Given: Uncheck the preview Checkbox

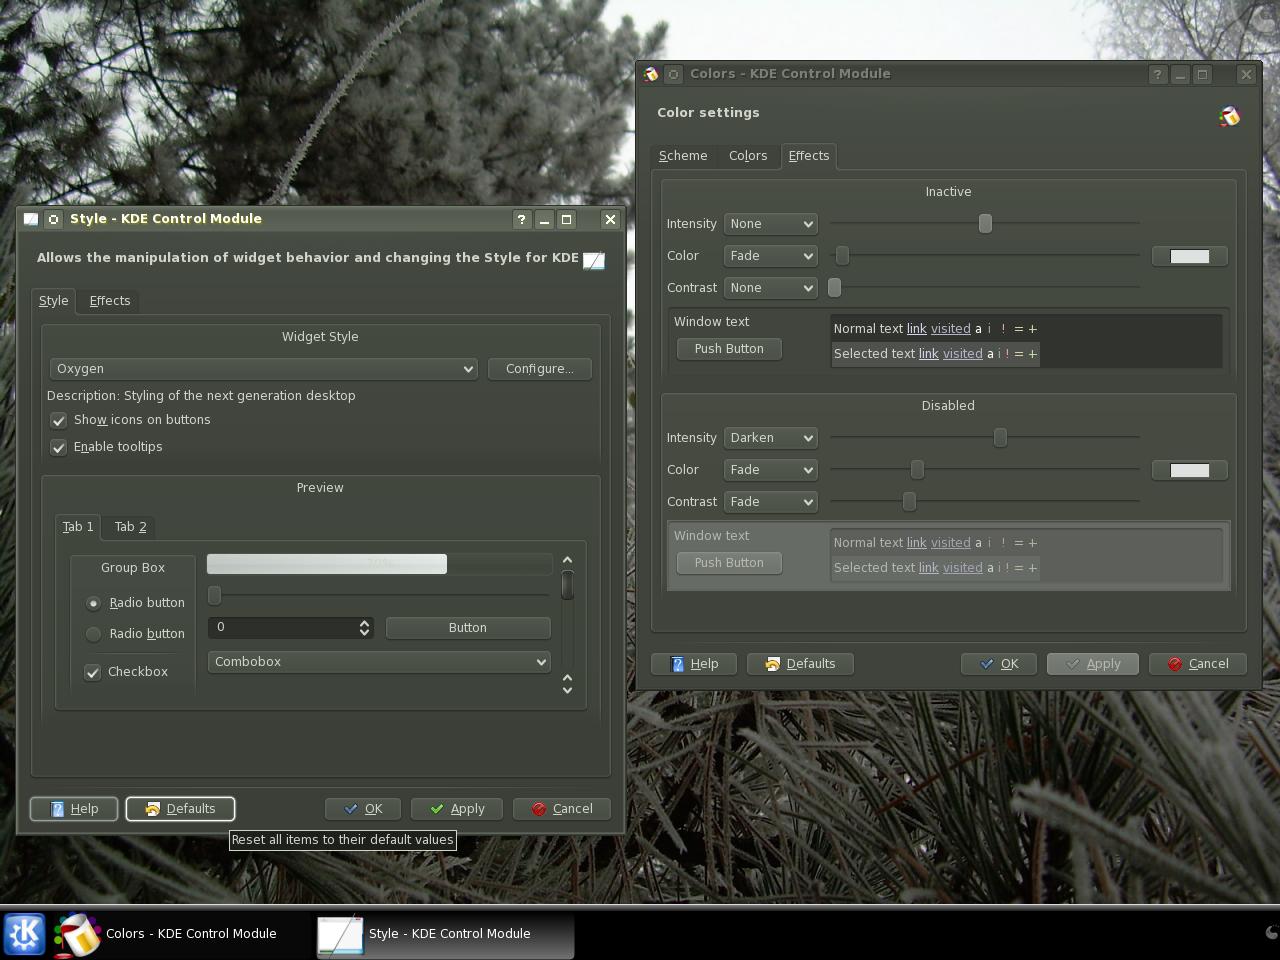Looking at the screenshot, I should (93, 672).
